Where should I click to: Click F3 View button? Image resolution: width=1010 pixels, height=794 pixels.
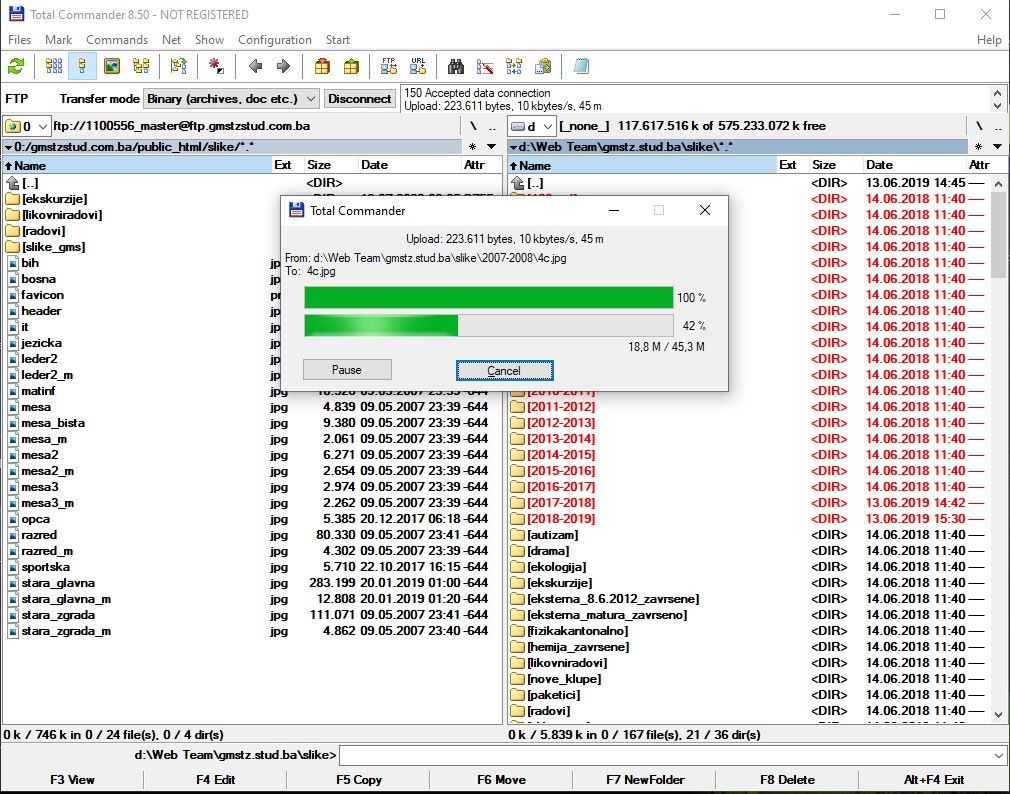coord(72,779)
